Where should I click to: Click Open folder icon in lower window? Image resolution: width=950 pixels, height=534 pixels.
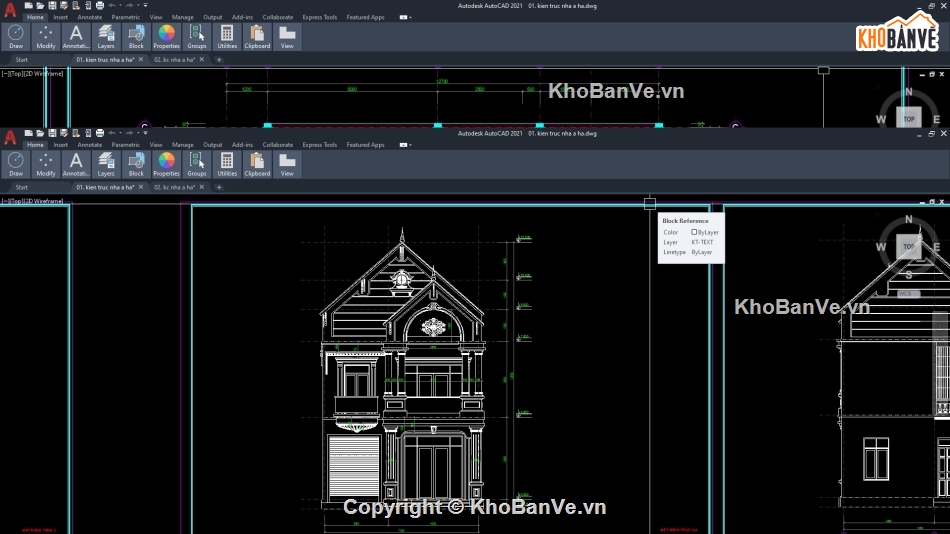pos(40,133)
